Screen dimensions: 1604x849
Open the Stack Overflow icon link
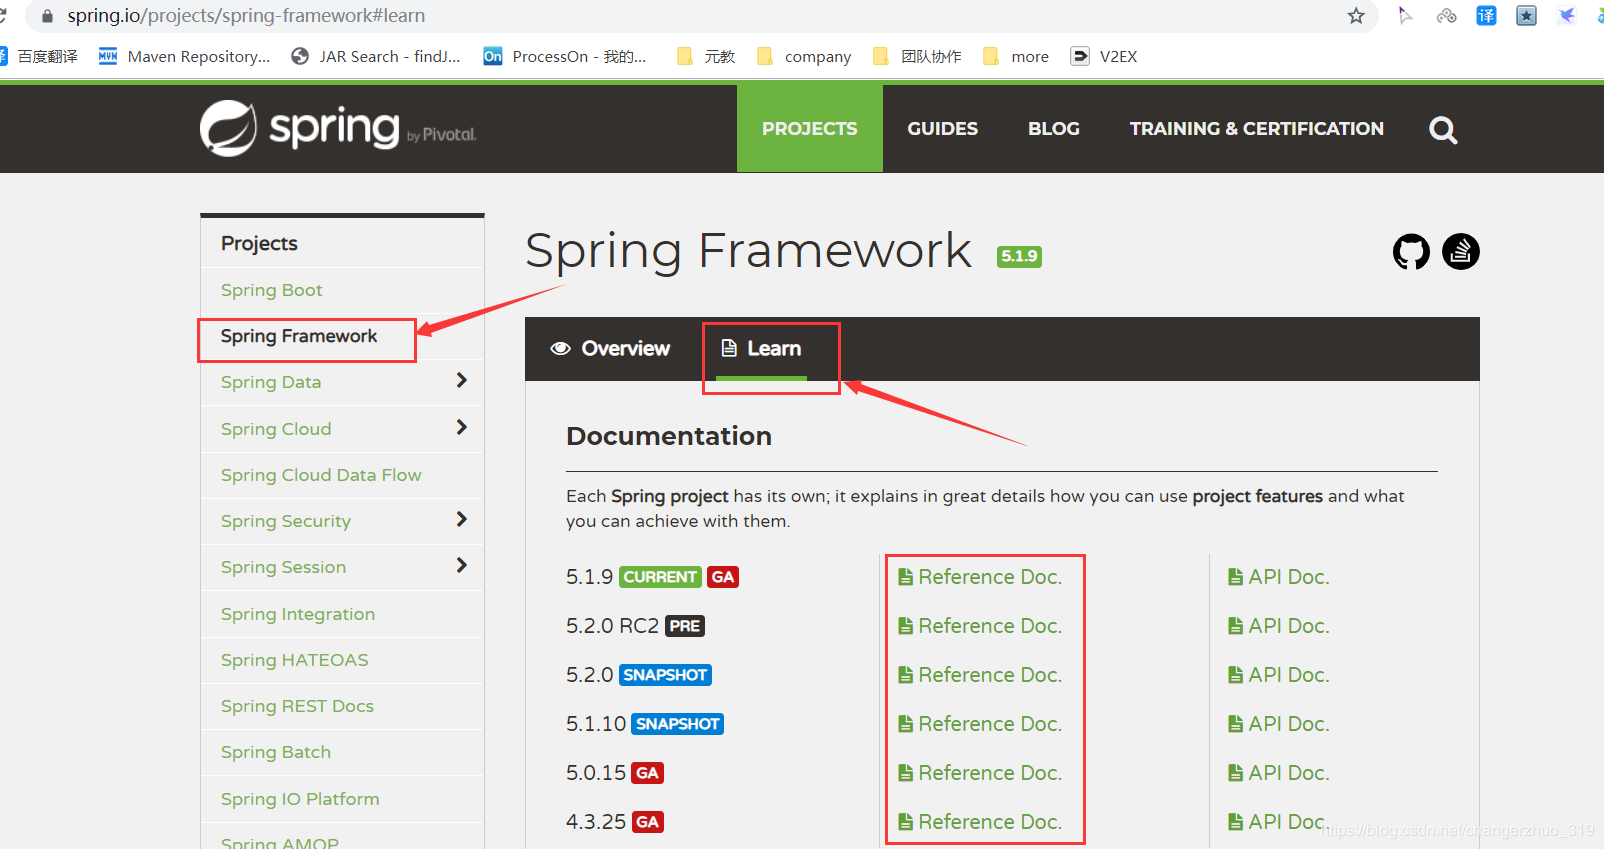[x=1461, y=252]
